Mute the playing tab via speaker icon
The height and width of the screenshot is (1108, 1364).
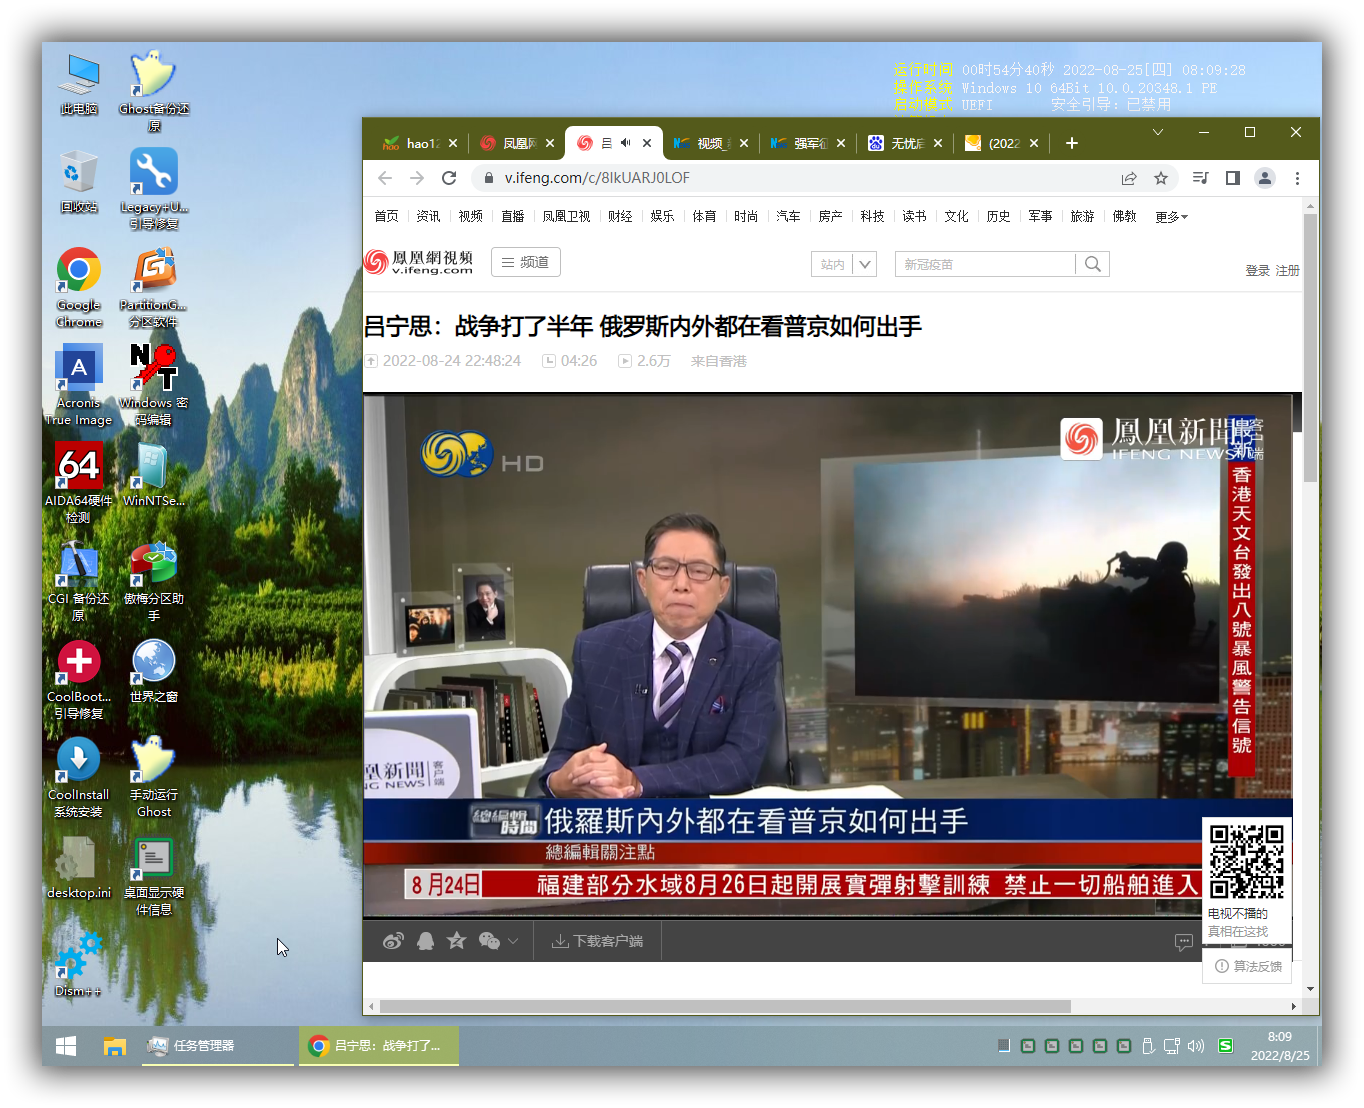coord(626,143)
